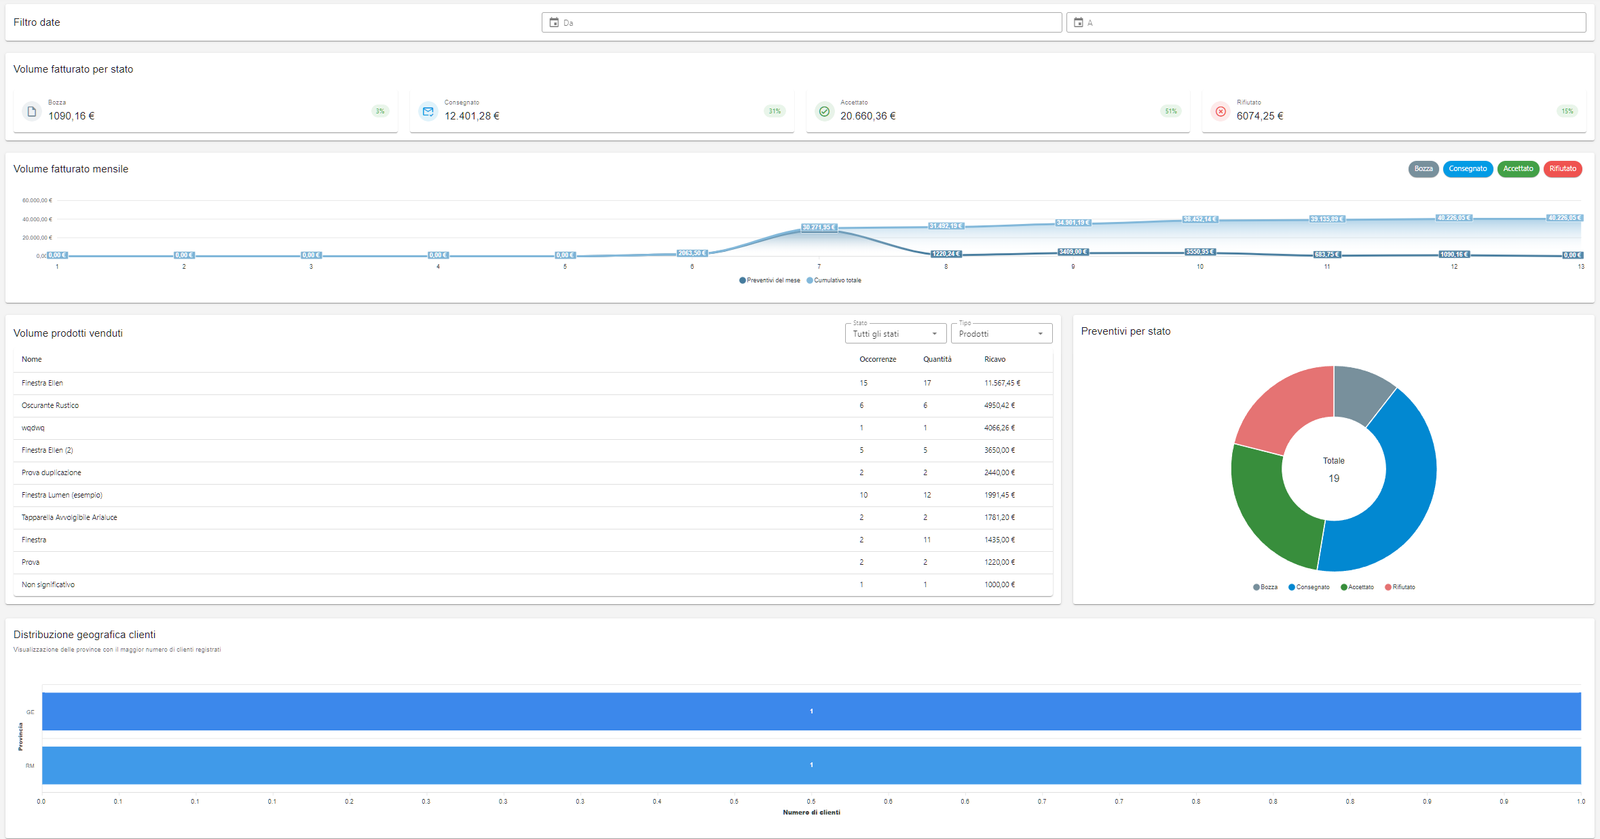
Task: Click the 31% badge on Consegnato card
Action: click(774, 111)
